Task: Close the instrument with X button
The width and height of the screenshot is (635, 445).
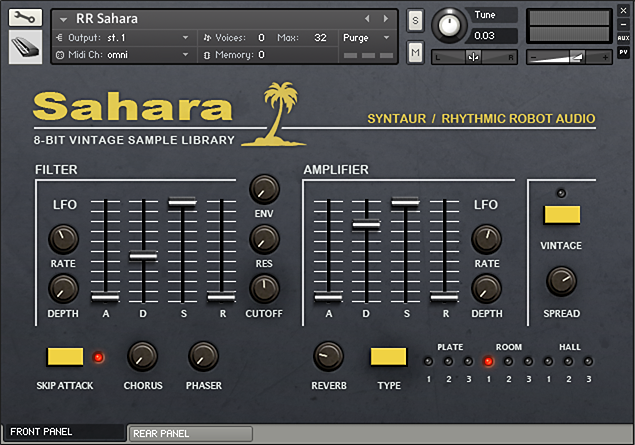Action: pos(623,11)
